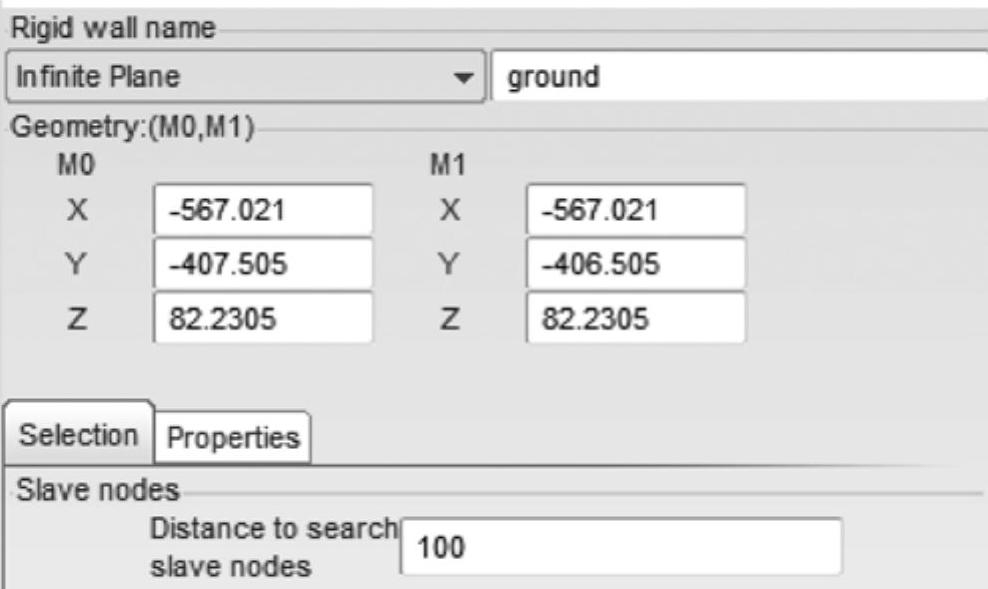Click the M1 Z coordinate field
Image resolution: width=988 pixels, height=589 pixels.
[635, 319]
